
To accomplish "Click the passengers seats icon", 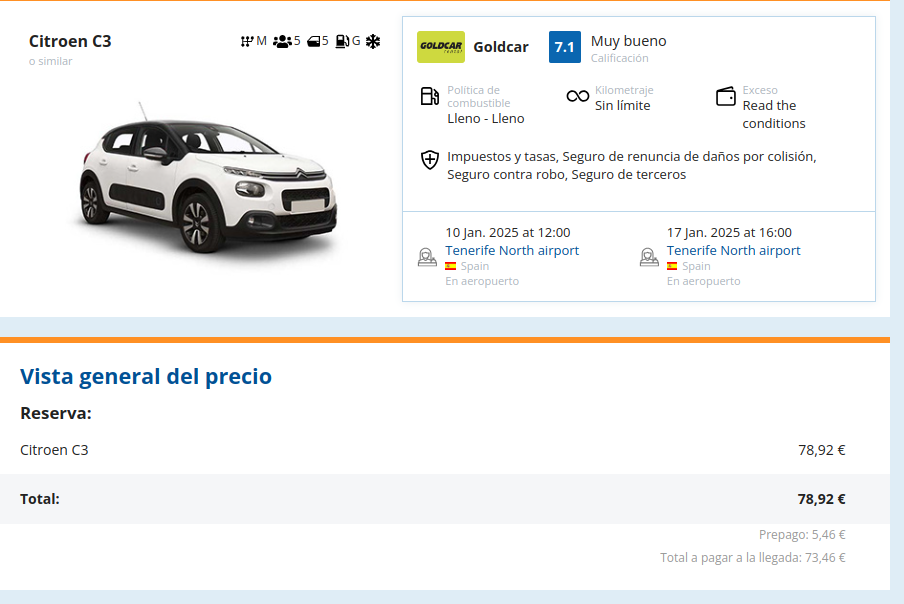I will pyautogui.click(x=281, y=41).
